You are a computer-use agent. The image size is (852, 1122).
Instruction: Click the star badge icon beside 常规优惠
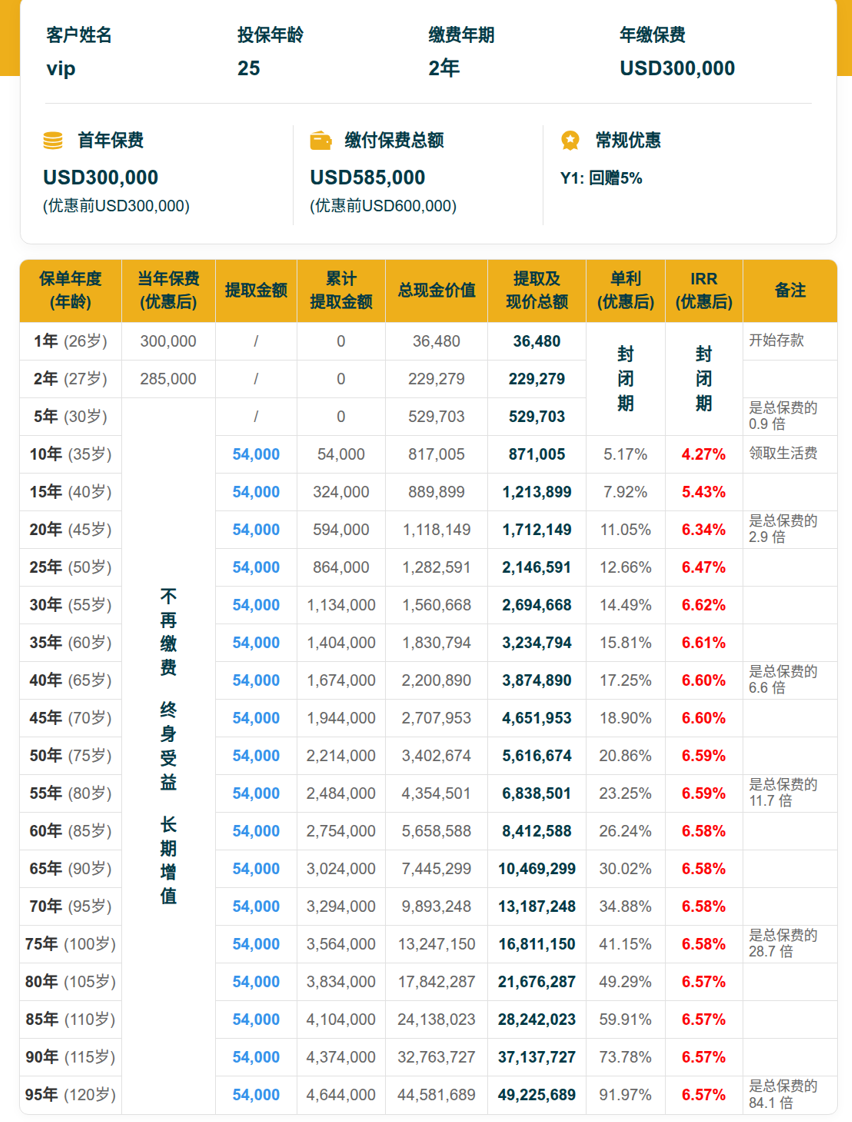(570, 140)
